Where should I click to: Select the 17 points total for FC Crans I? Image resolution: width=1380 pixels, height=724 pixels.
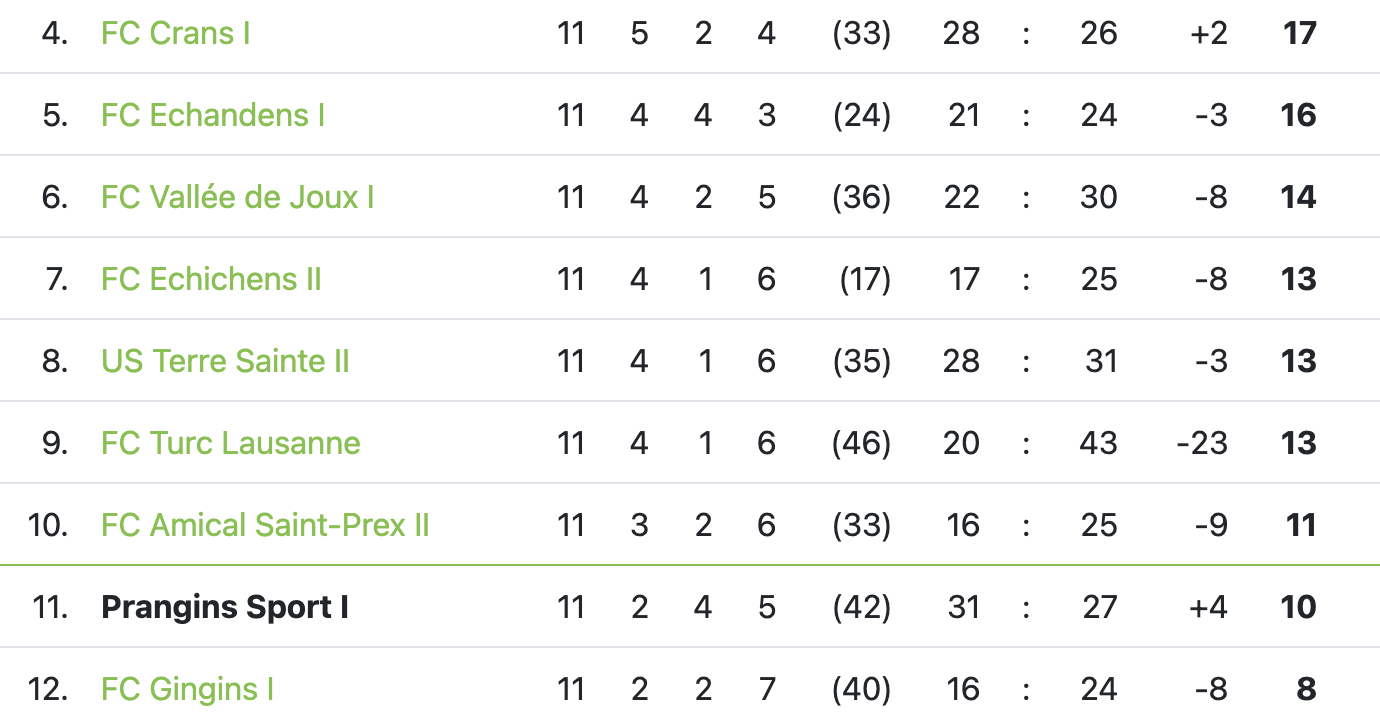pyautogui.click(x=1299, y=33)
